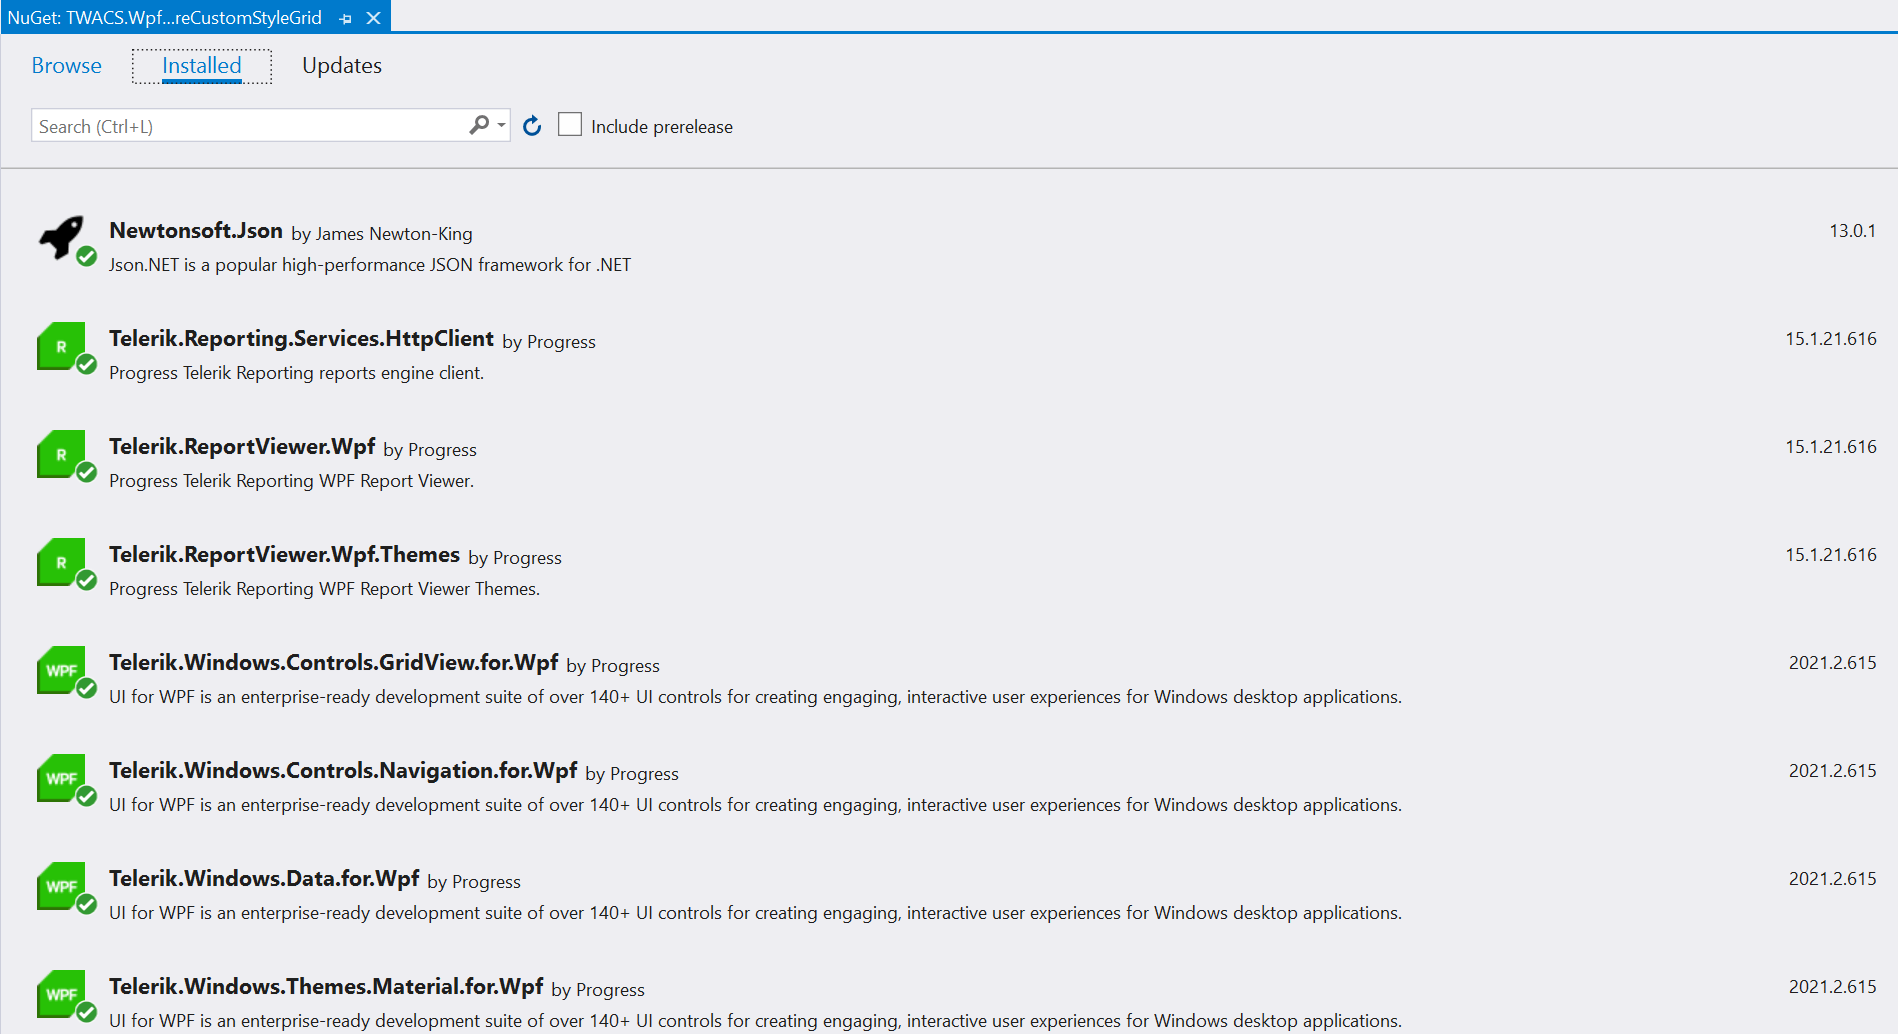Click the pin icon on the NuGet tab
Viewport: 1898px width, 1034px height.
[345, 17]
